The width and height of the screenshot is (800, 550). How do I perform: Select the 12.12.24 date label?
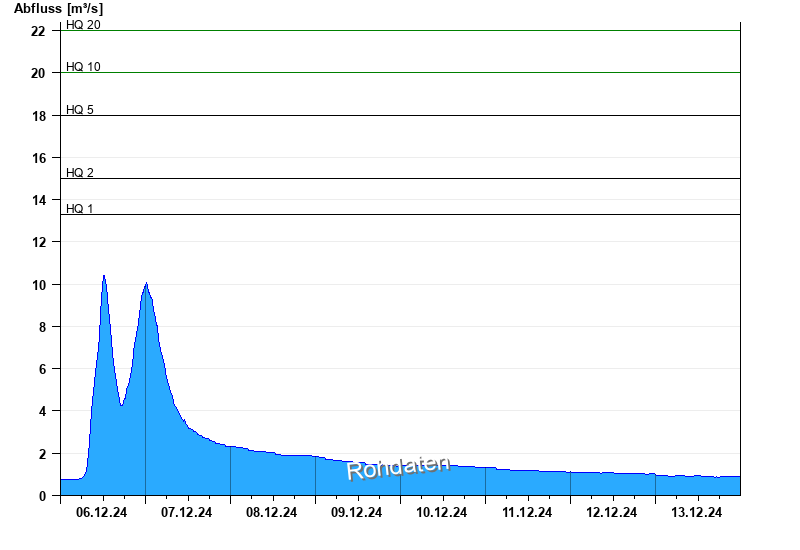tap(611, 512)
